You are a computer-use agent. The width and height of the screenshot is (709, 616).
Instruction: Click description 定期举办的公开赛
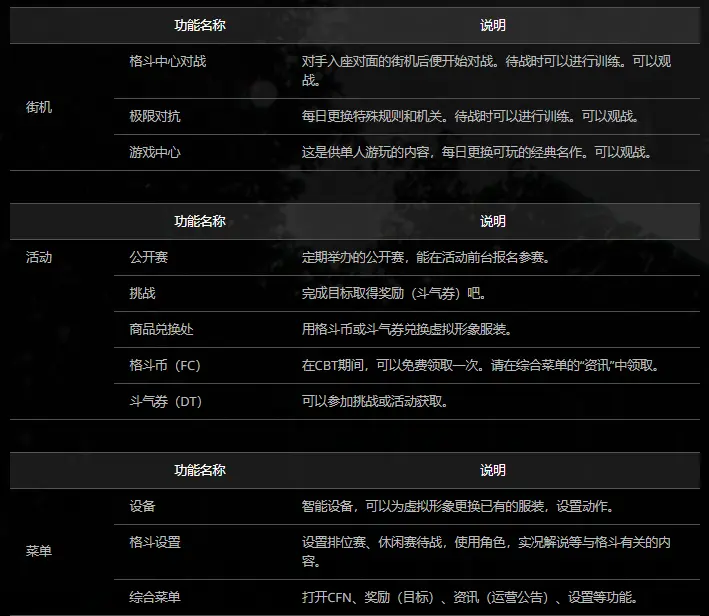(x=426, y=257)
